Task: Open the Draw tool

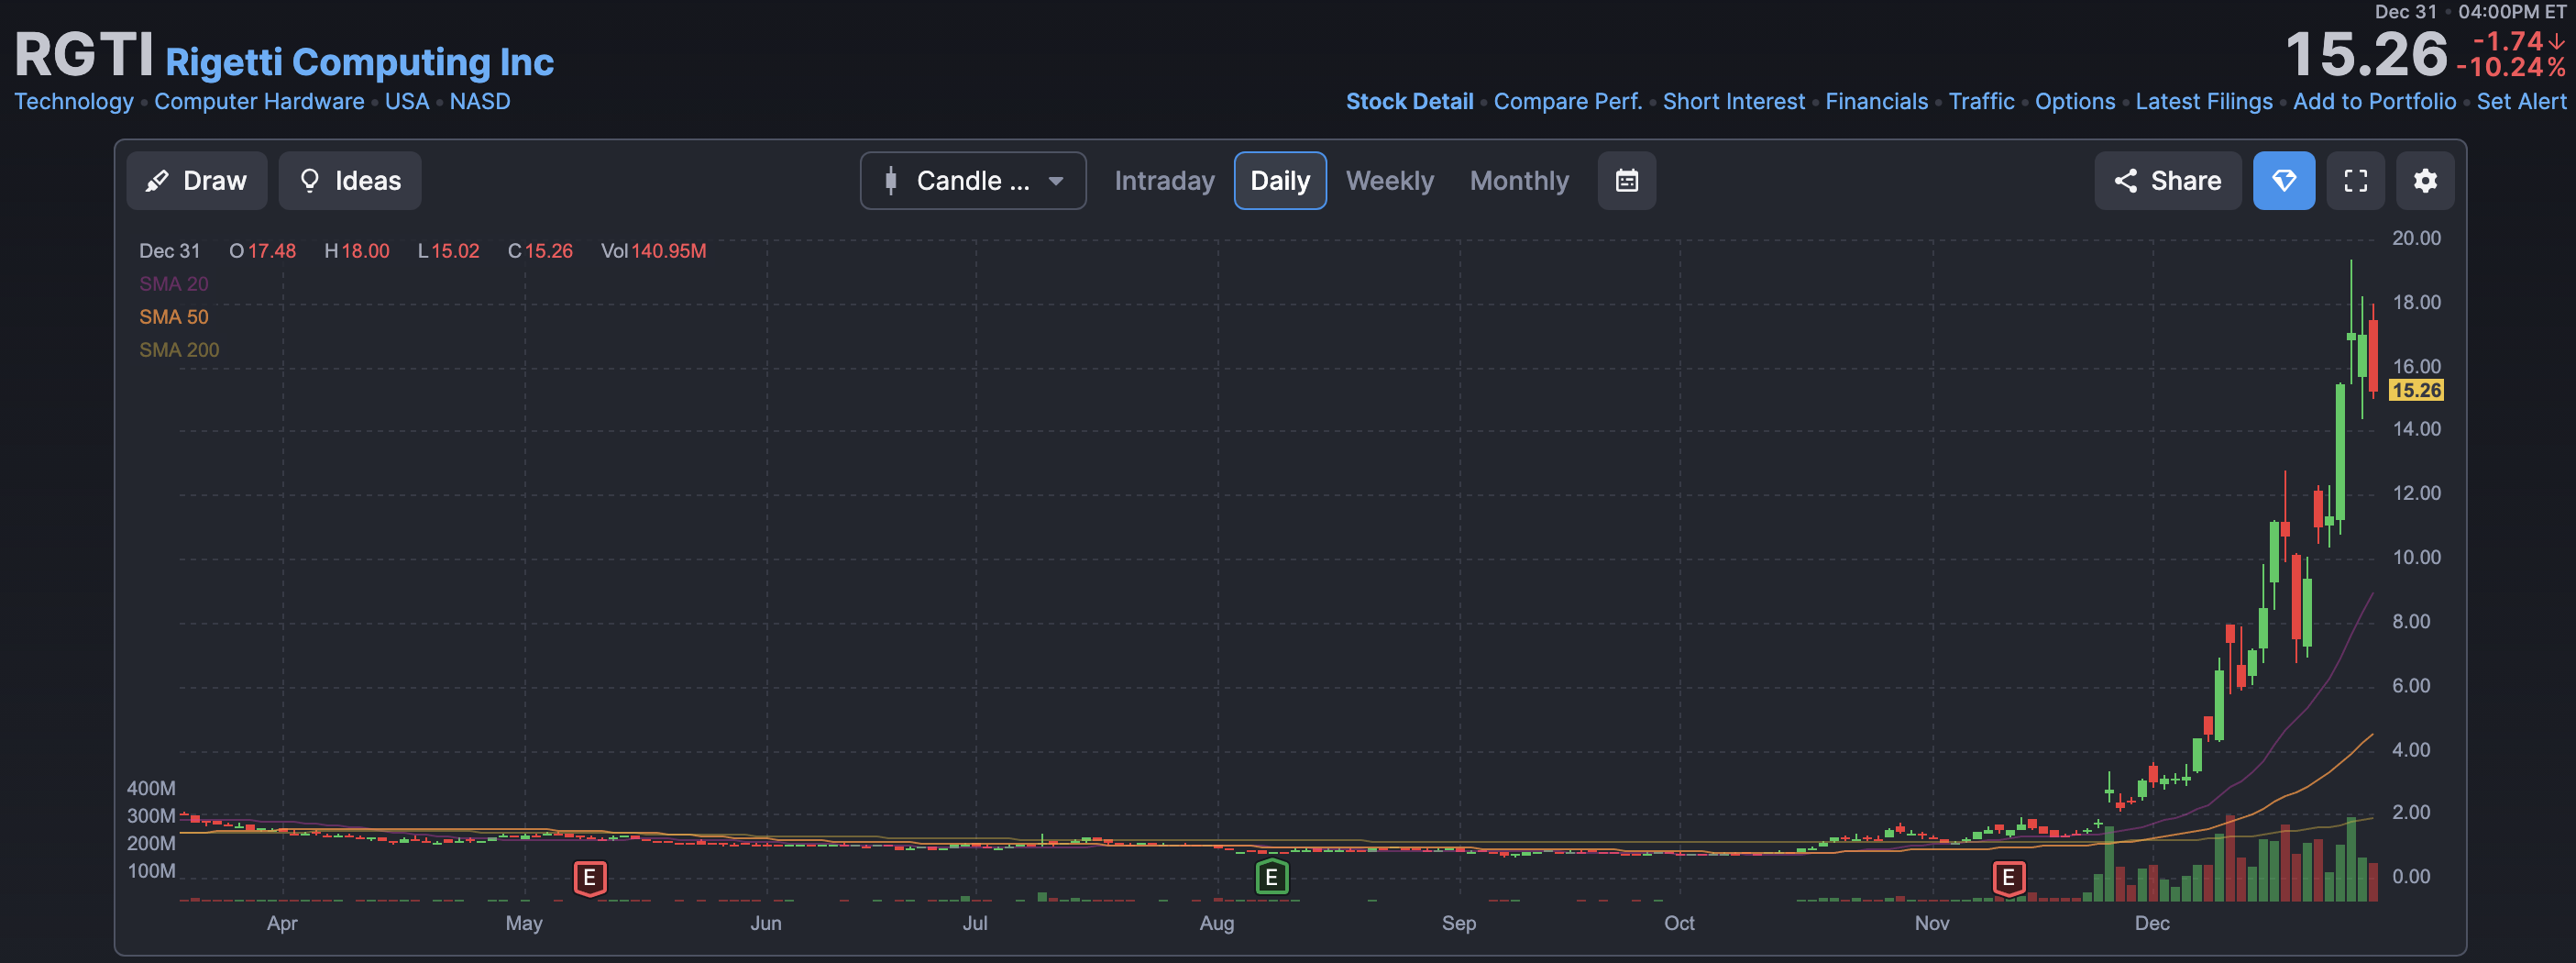Action: point(196,181)
